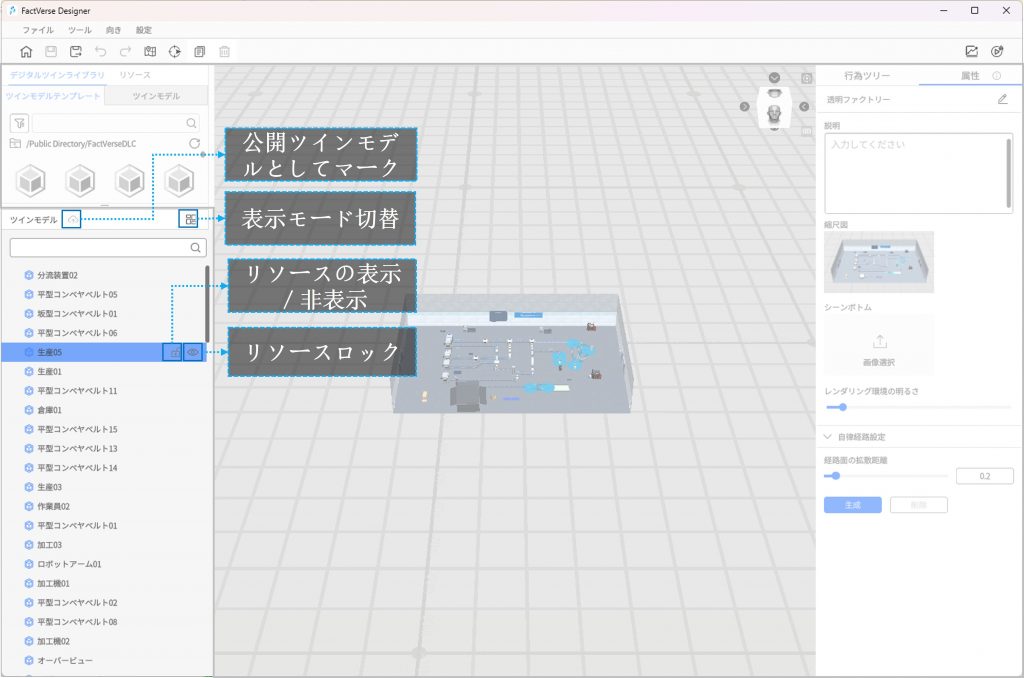Click the 生成 button
This screenshot has height=678, width=1024.
[852, 505]
